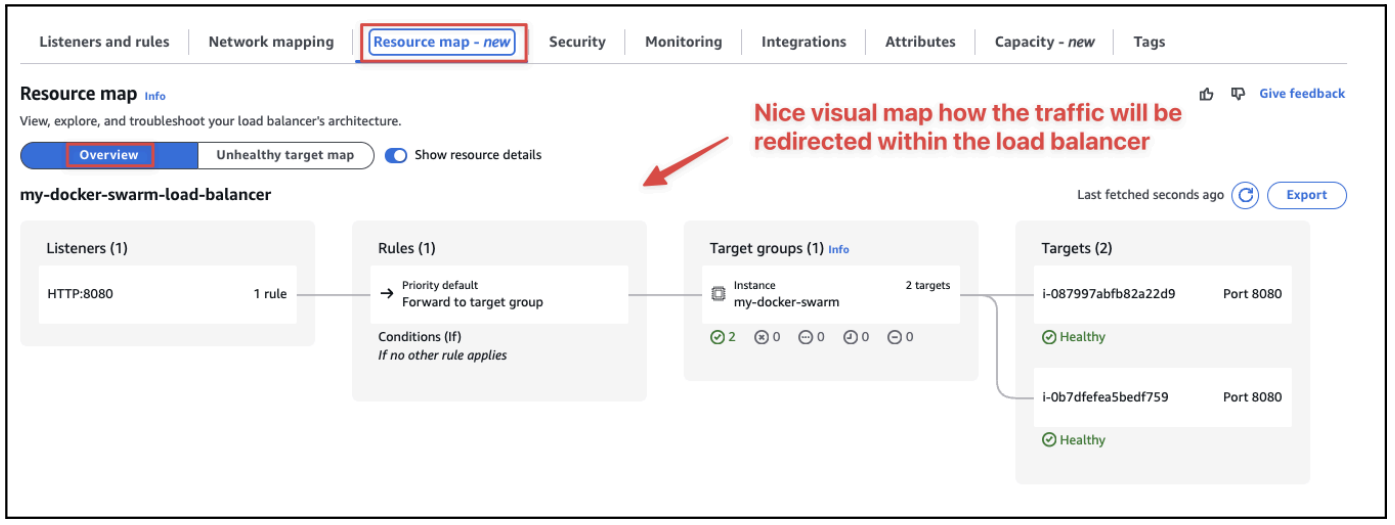This screenshot has height=525, width=1395.
Task: Click Healthy check icon under i-087997abfb82a22d9
Action: 1049,337
